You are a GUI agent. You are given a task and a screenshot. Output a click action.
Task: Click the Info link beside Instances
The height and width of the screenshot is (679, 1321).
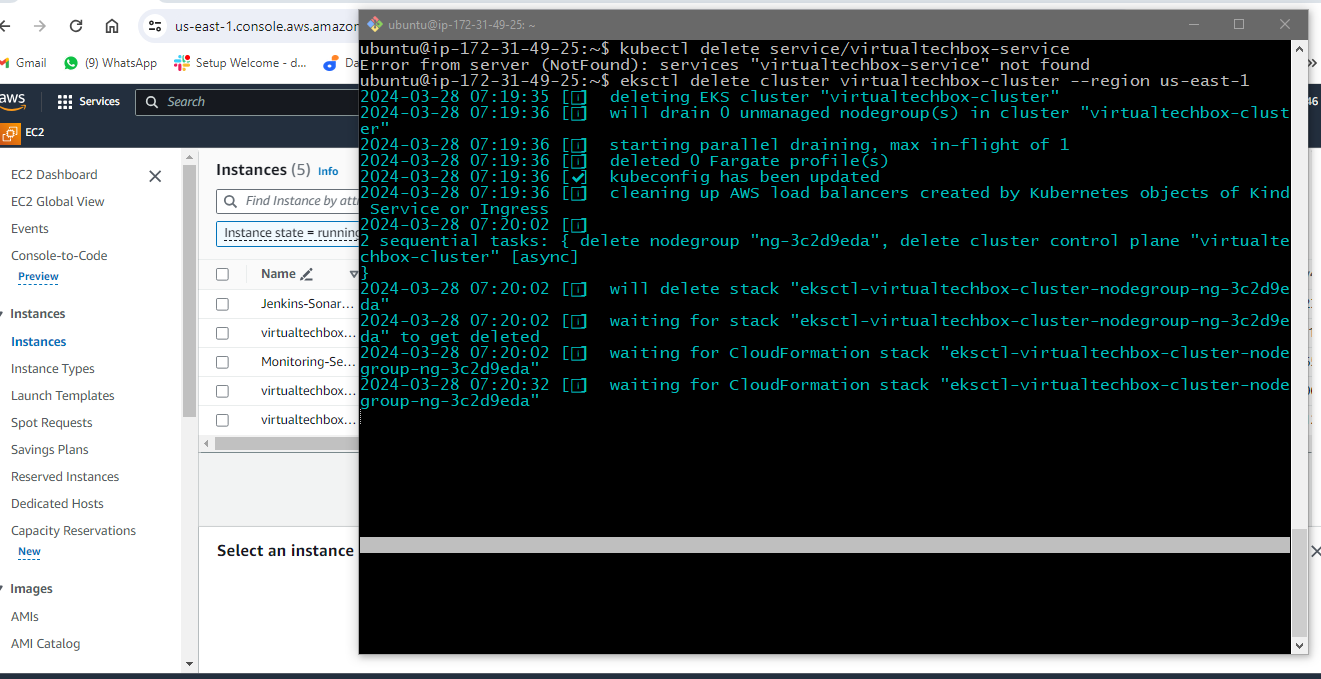328,171
